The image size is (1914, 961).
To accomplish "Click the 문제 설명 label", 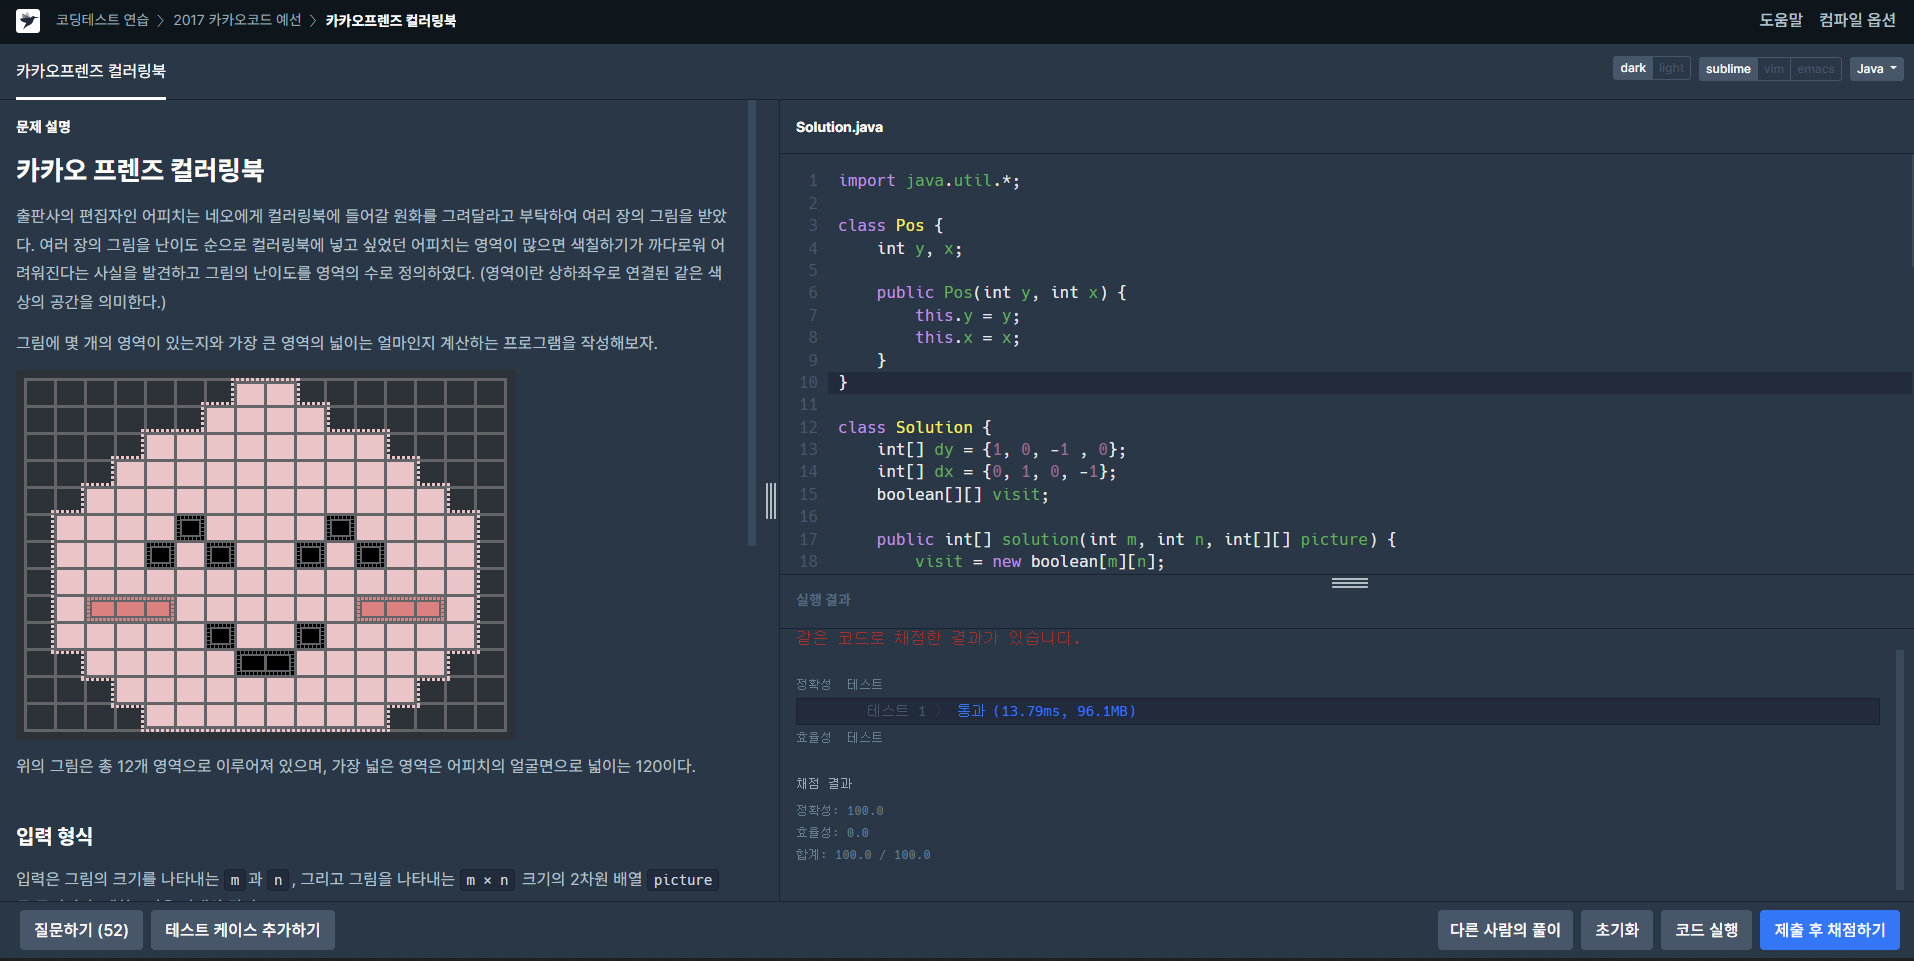I will pos(43,127).
